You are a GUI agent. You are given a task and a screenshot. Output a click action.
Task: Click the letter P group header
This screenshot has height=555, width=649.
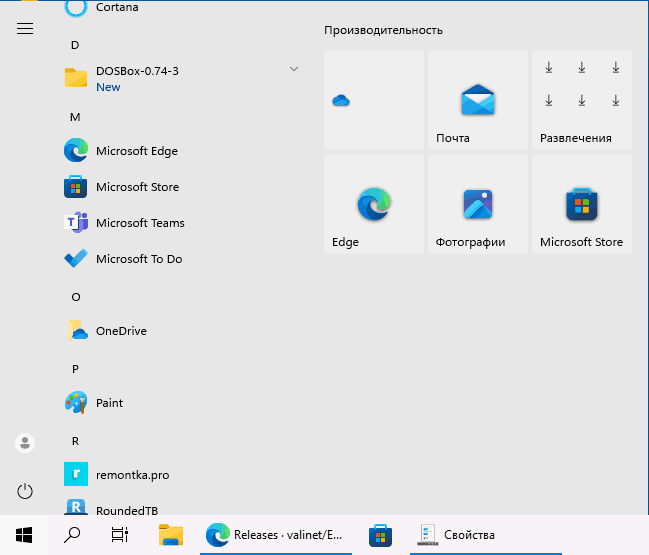(75, 369)
